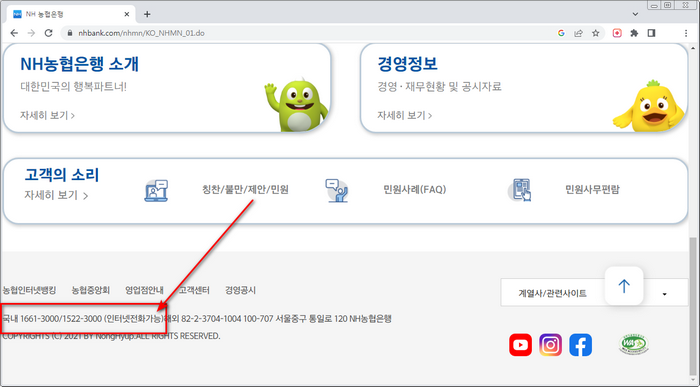
Task: Go forward to the next page
Action: 31,33
